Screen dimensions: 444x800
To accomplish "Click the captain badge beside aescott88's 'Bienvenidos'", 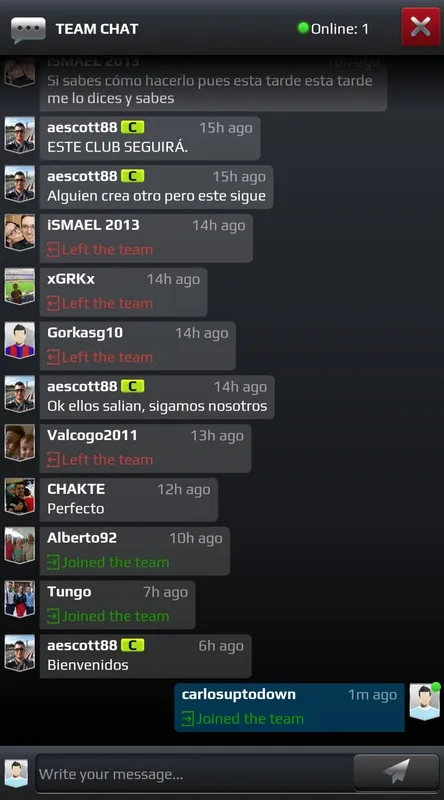I will coord(133,645).
